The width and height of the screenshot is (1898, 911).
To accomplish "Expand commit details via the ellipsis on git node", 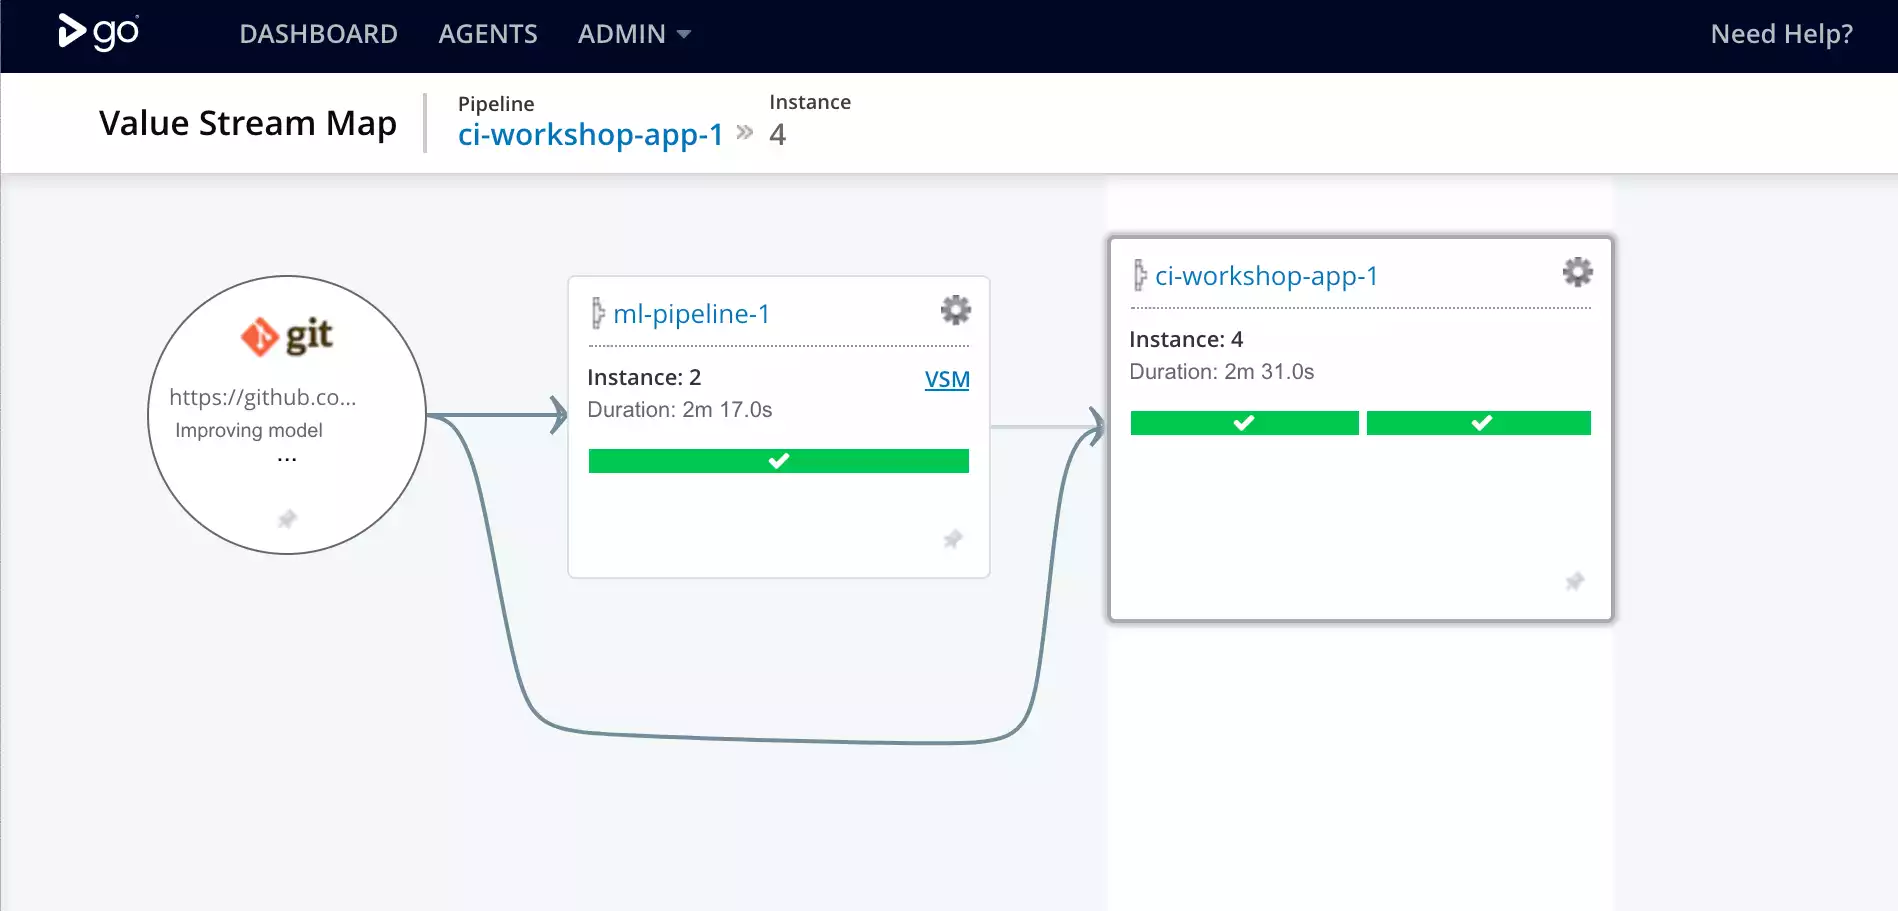I will coord(287,456).
